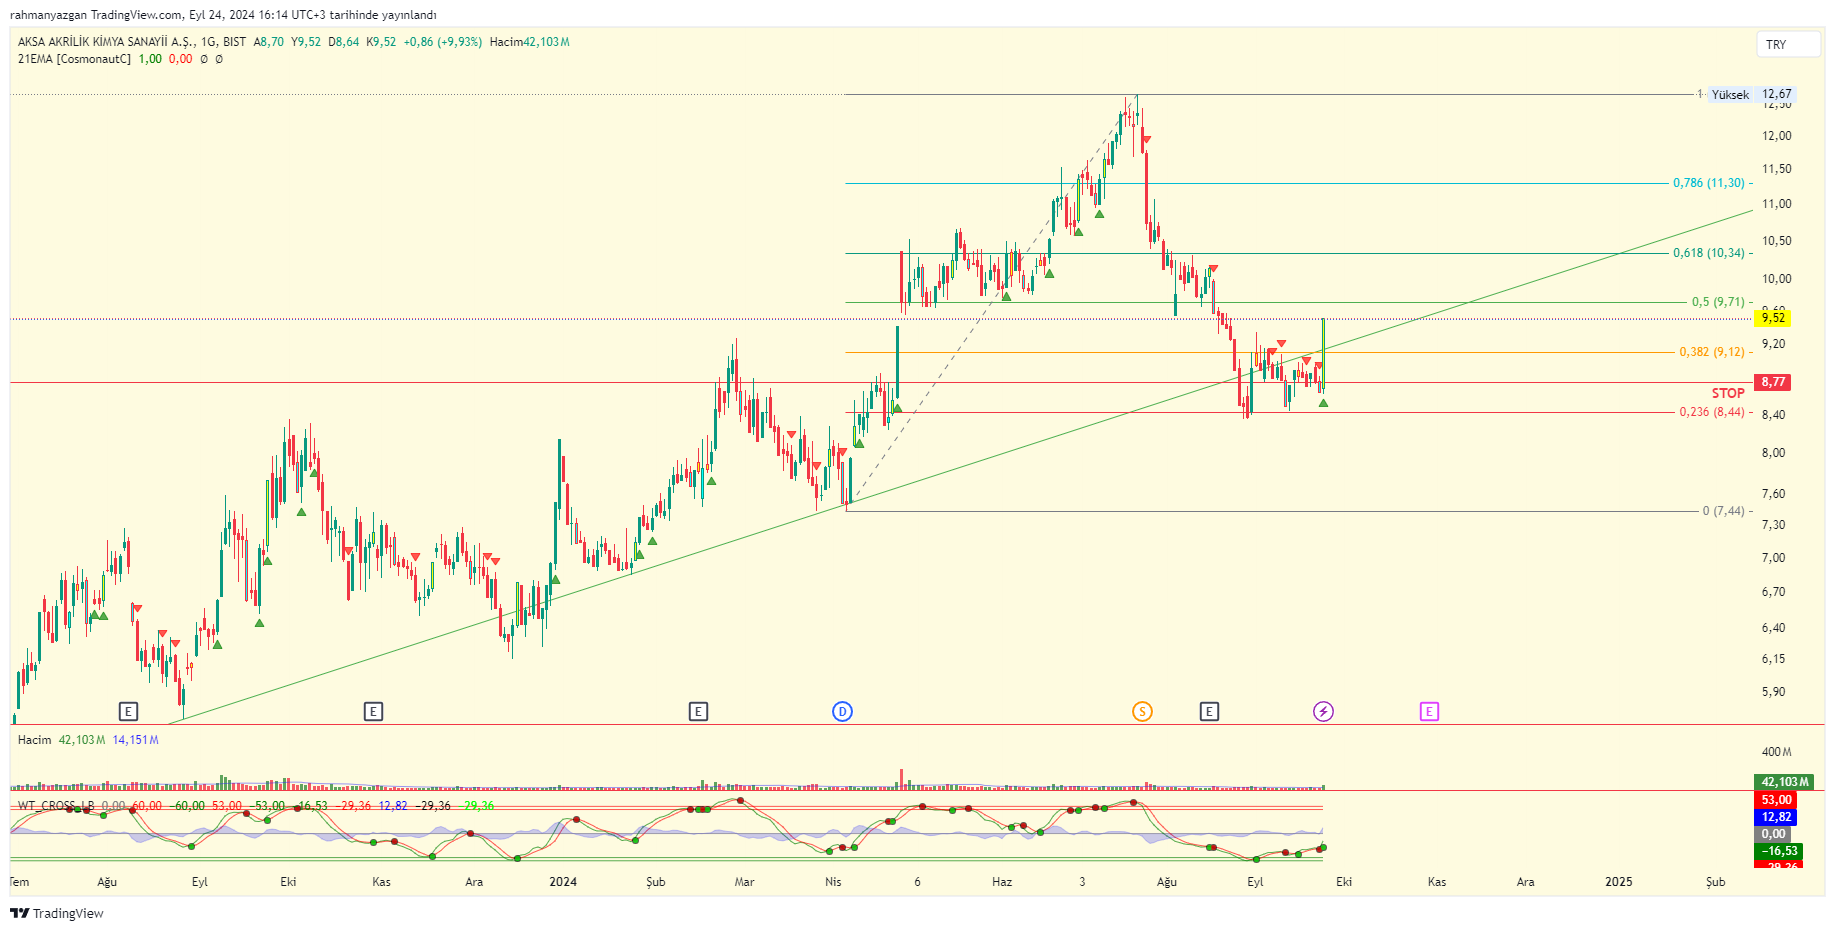
Task: Click the 21EMA [CosmonautC] indicator legend
Action: (74, 59)
